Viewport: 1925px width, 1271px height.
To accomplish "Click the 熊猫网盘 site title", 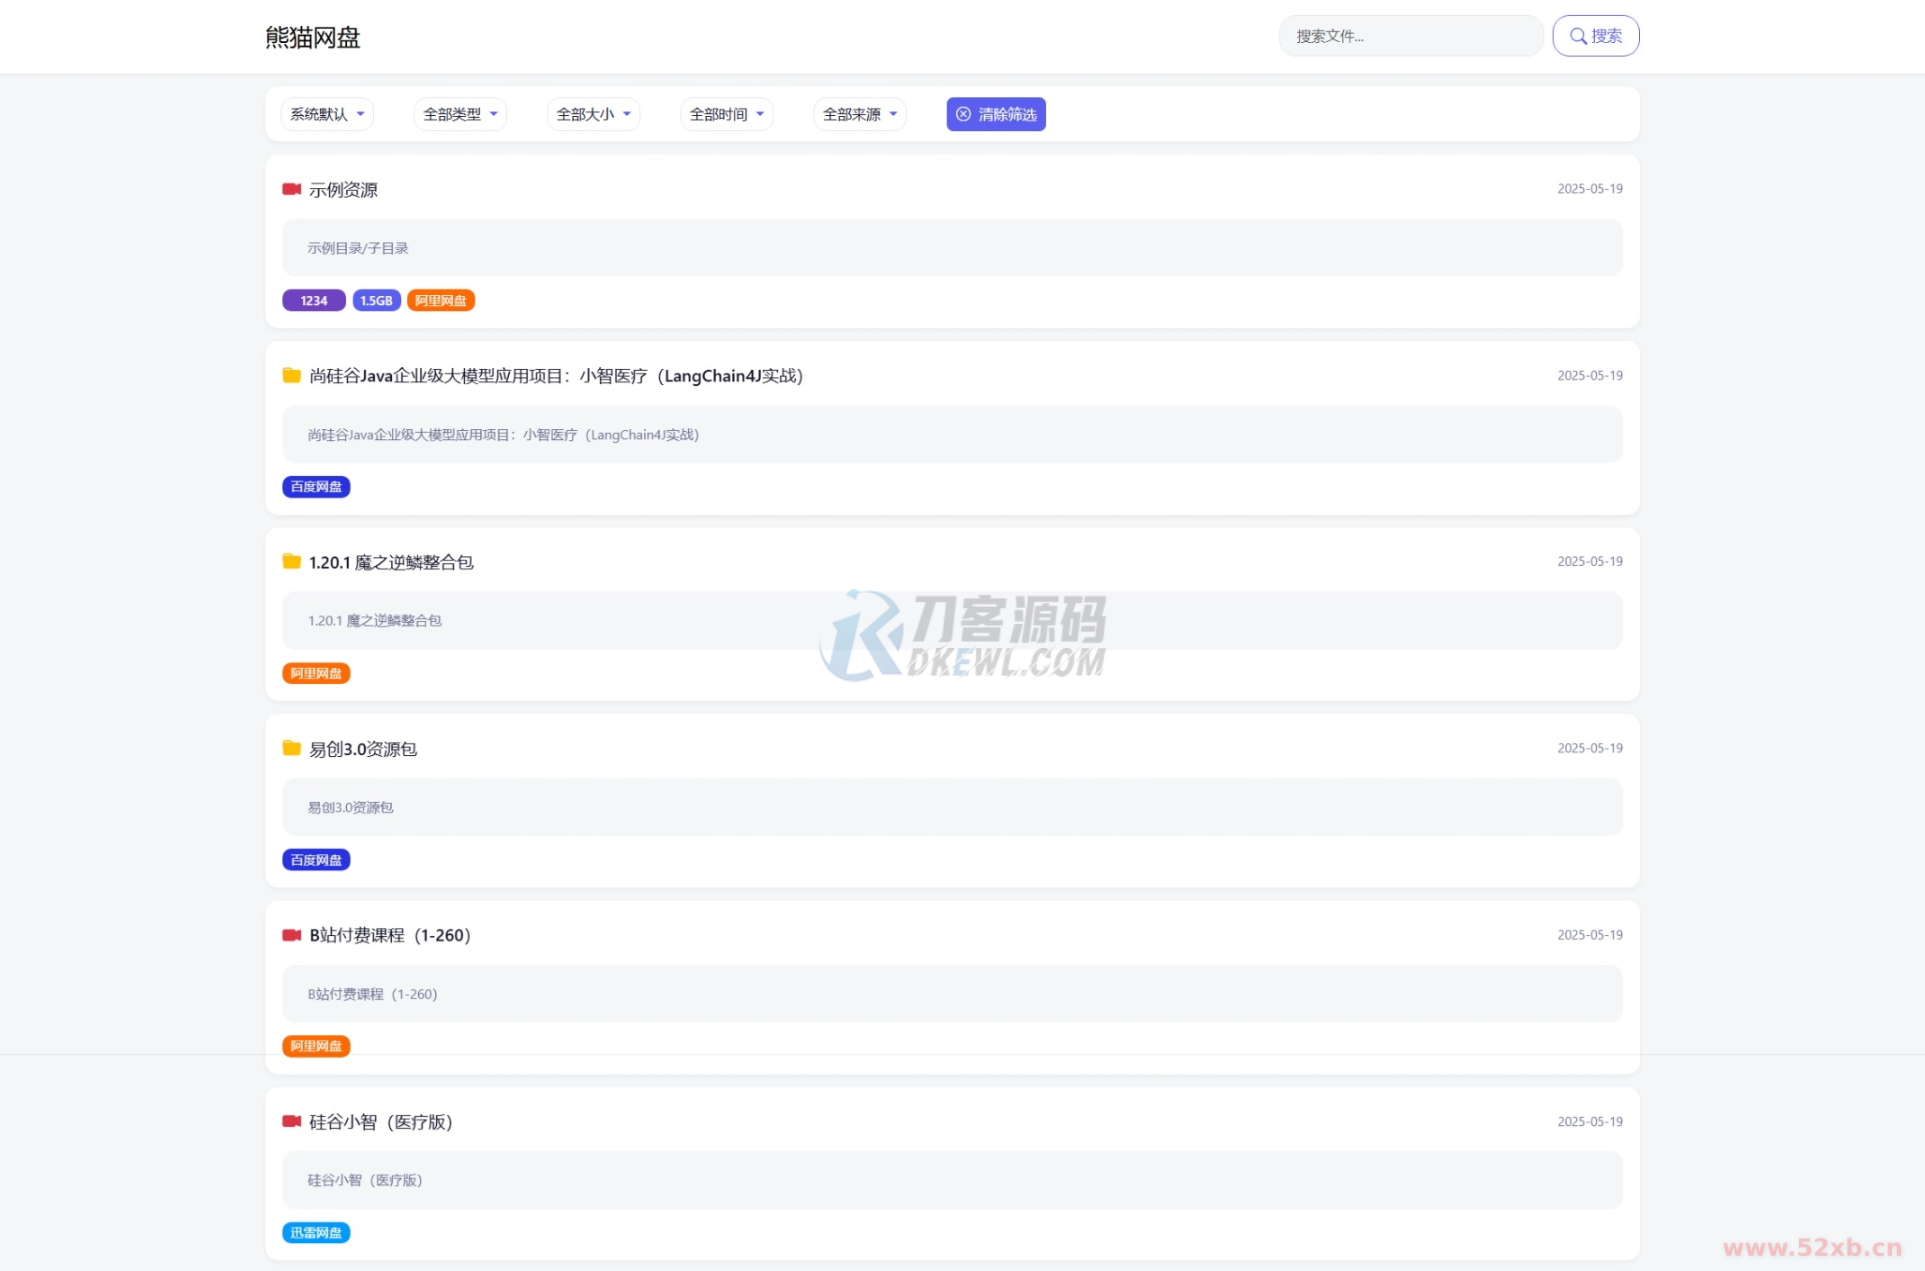I will (312, 37).
